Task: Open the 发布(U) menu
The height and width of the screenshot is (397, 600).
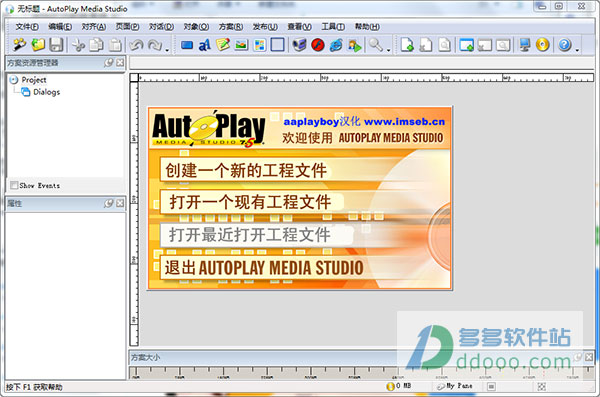Action: tap(265, 26)
